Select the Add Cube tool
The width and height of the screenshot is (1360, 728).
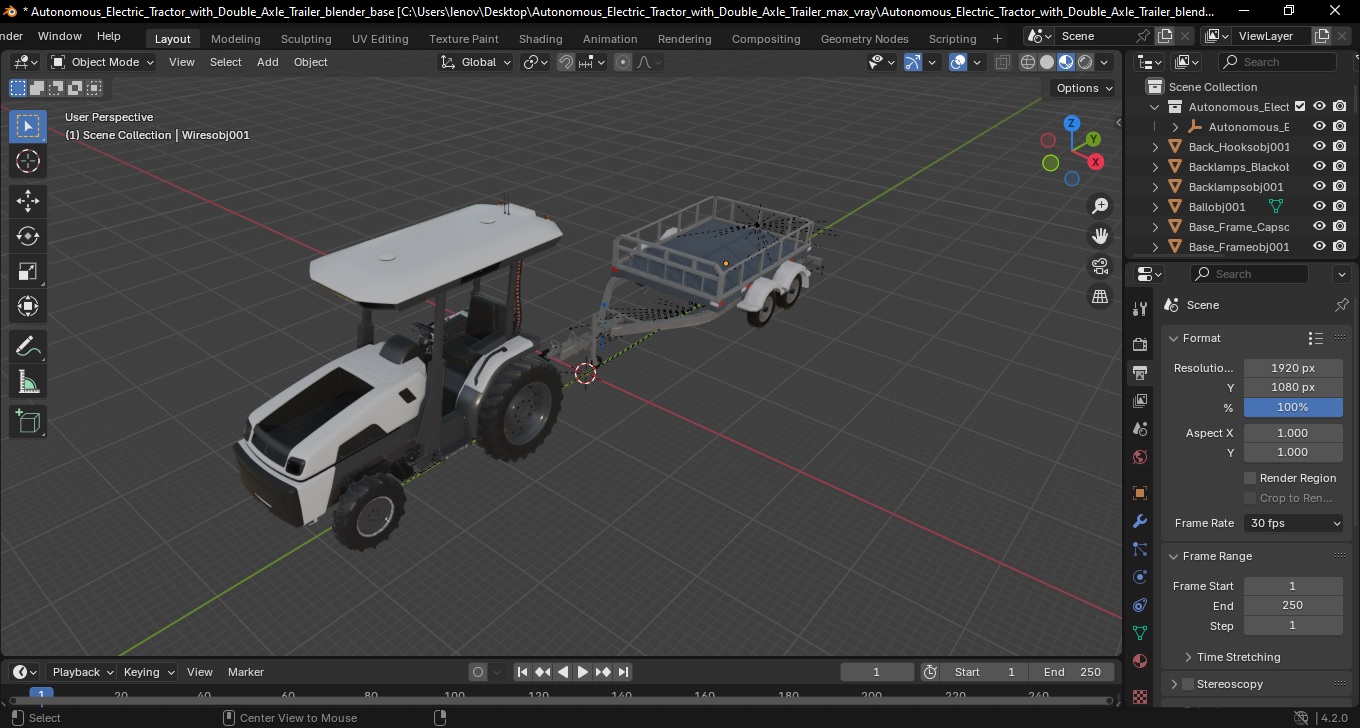tap(28, 422)
